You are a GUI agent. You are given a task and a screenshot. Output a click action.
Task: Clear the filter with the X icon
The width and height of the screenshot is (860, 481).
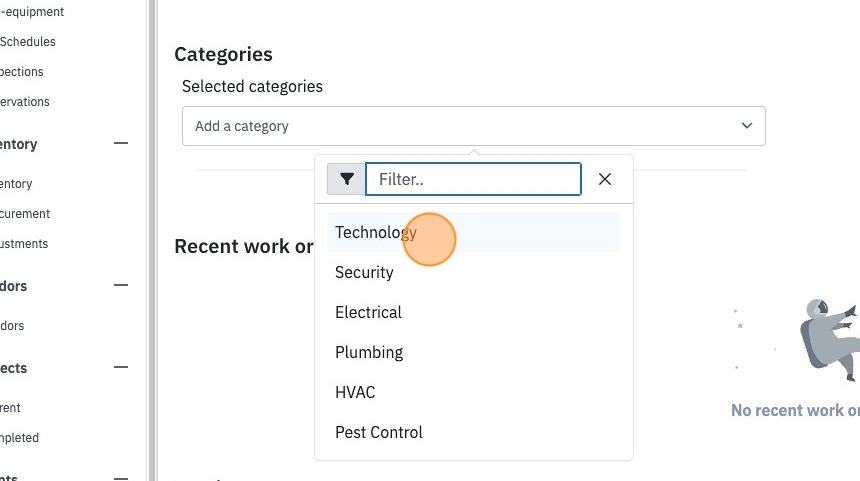click(x=604, y=179)
